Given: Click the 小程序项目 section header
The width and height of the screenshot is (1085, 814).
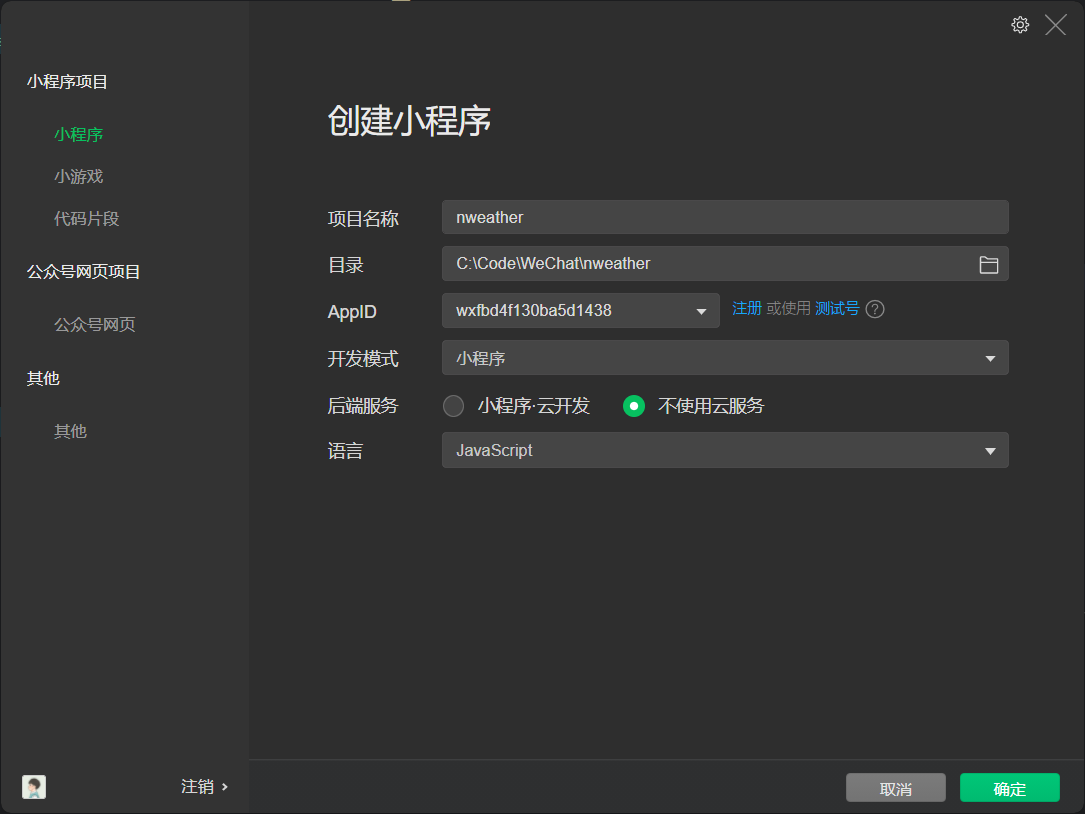Looking at the screenshot, I should click(x=67, y=82).
